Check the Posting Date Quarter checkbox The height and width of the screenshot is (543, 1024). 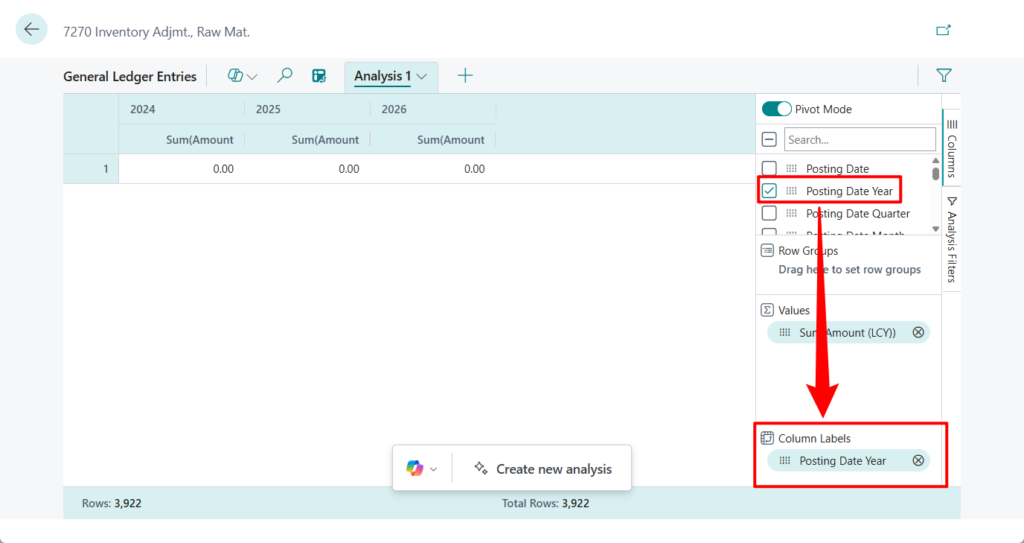769,213
